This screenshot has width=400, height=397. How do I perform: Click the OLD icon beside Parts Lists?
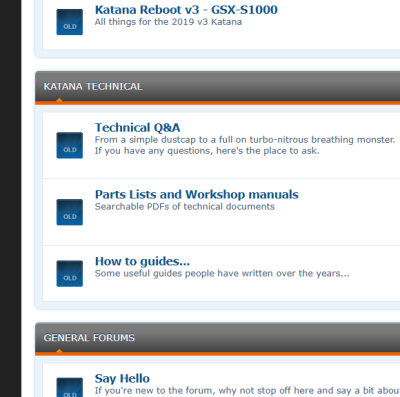(x=70, y=212)
